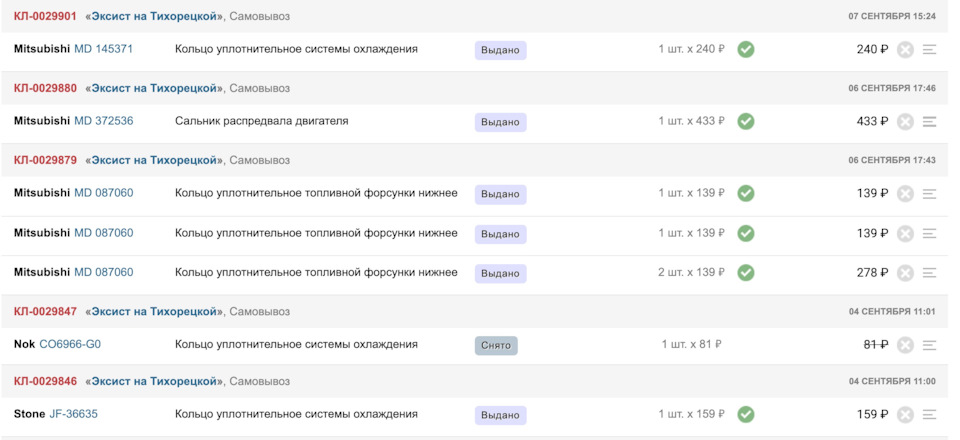The height and width of the screenshot is (440, 960).
Task: Click green checkmark on MD 372536 row
Action: point(745,121)
